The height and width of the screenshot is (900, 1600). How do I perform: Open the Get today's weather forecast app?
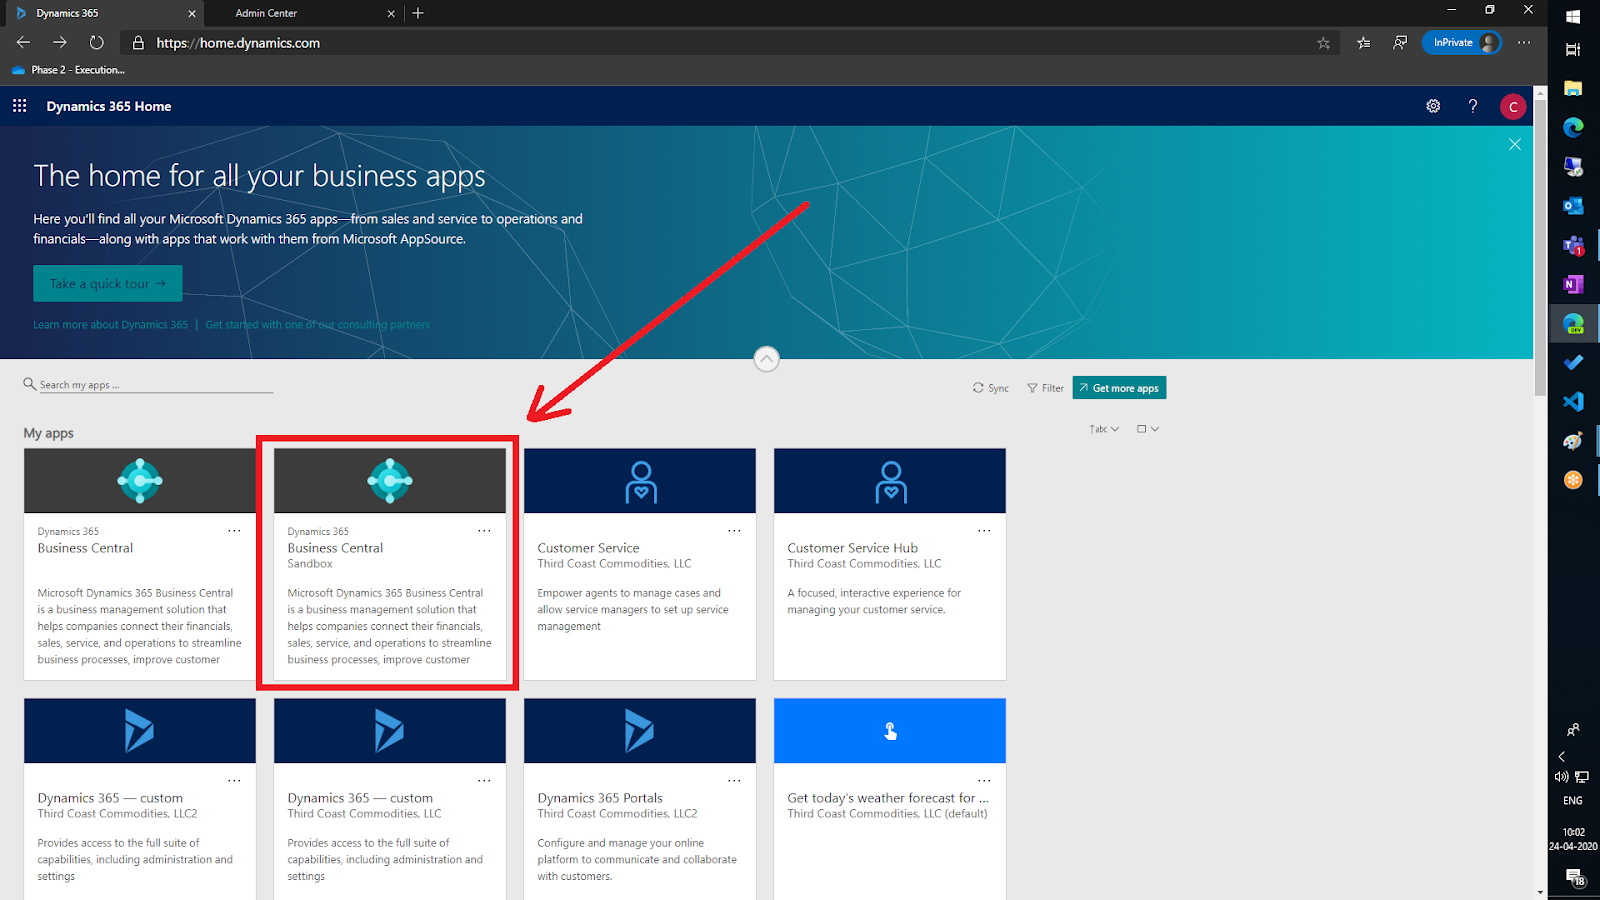[x=890, y=799]
